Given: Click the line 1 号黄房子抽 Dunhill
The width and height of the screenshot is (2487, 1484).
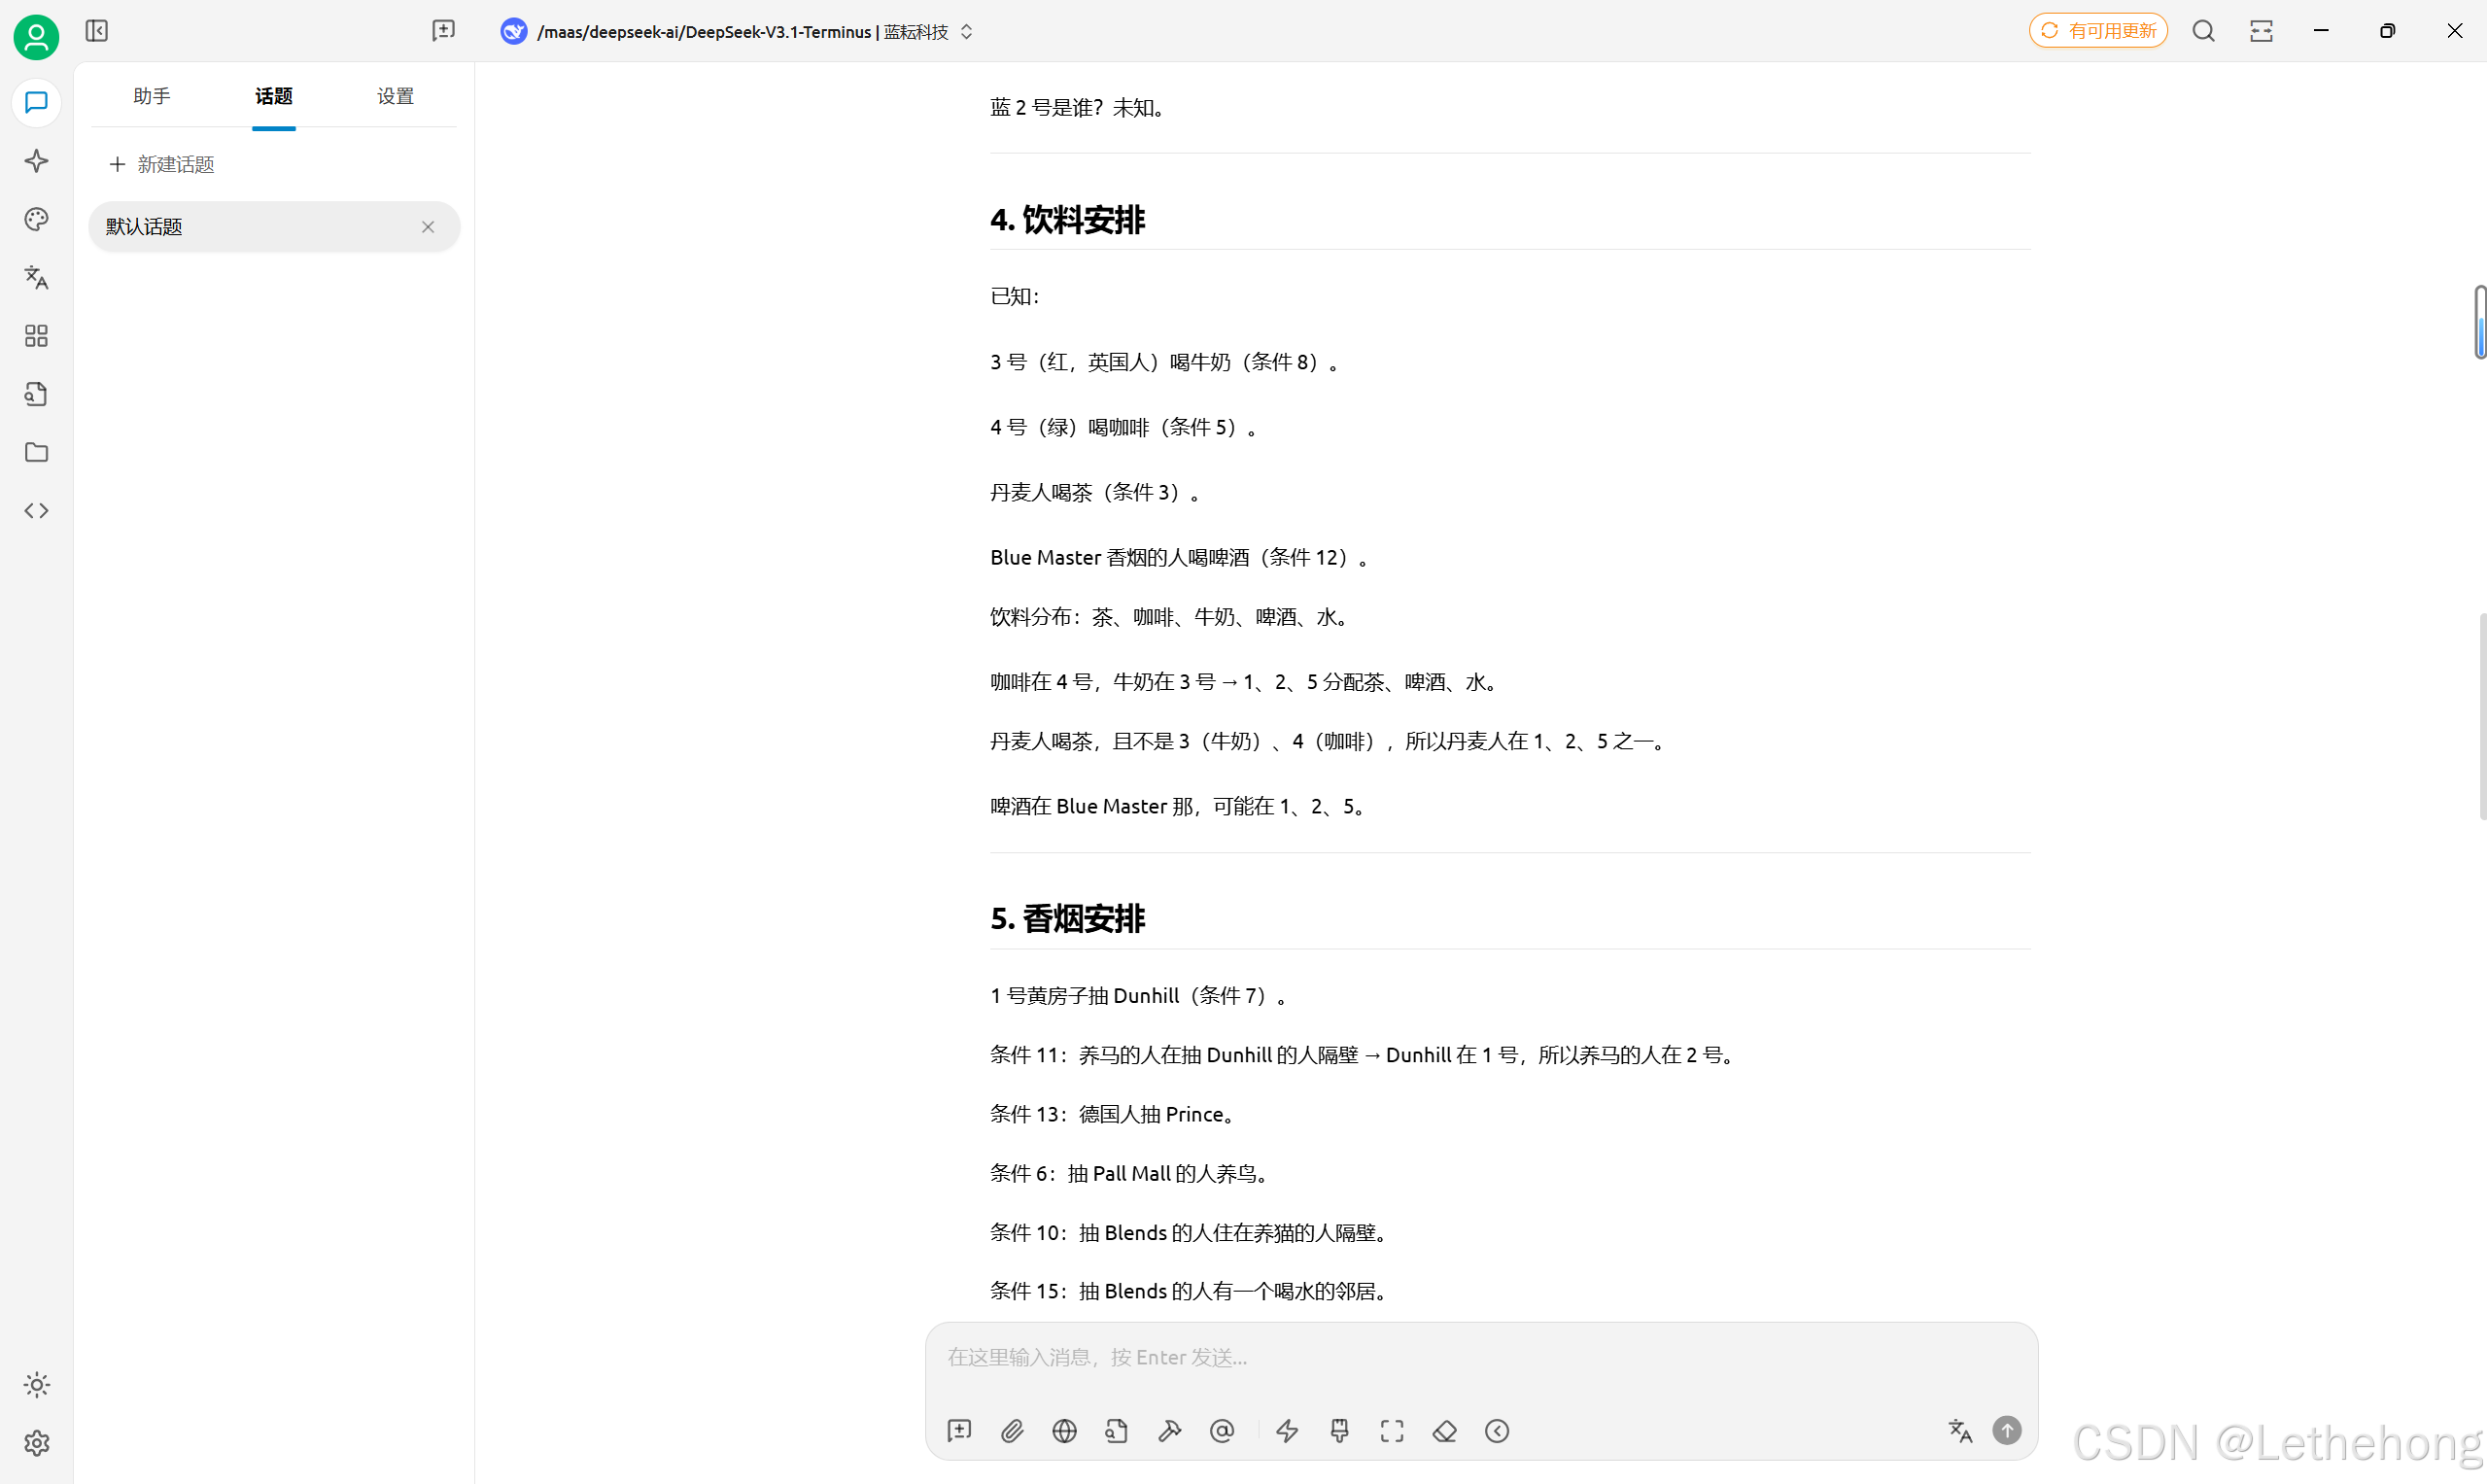Looking at the screenshot, I should pos(1138,995).
